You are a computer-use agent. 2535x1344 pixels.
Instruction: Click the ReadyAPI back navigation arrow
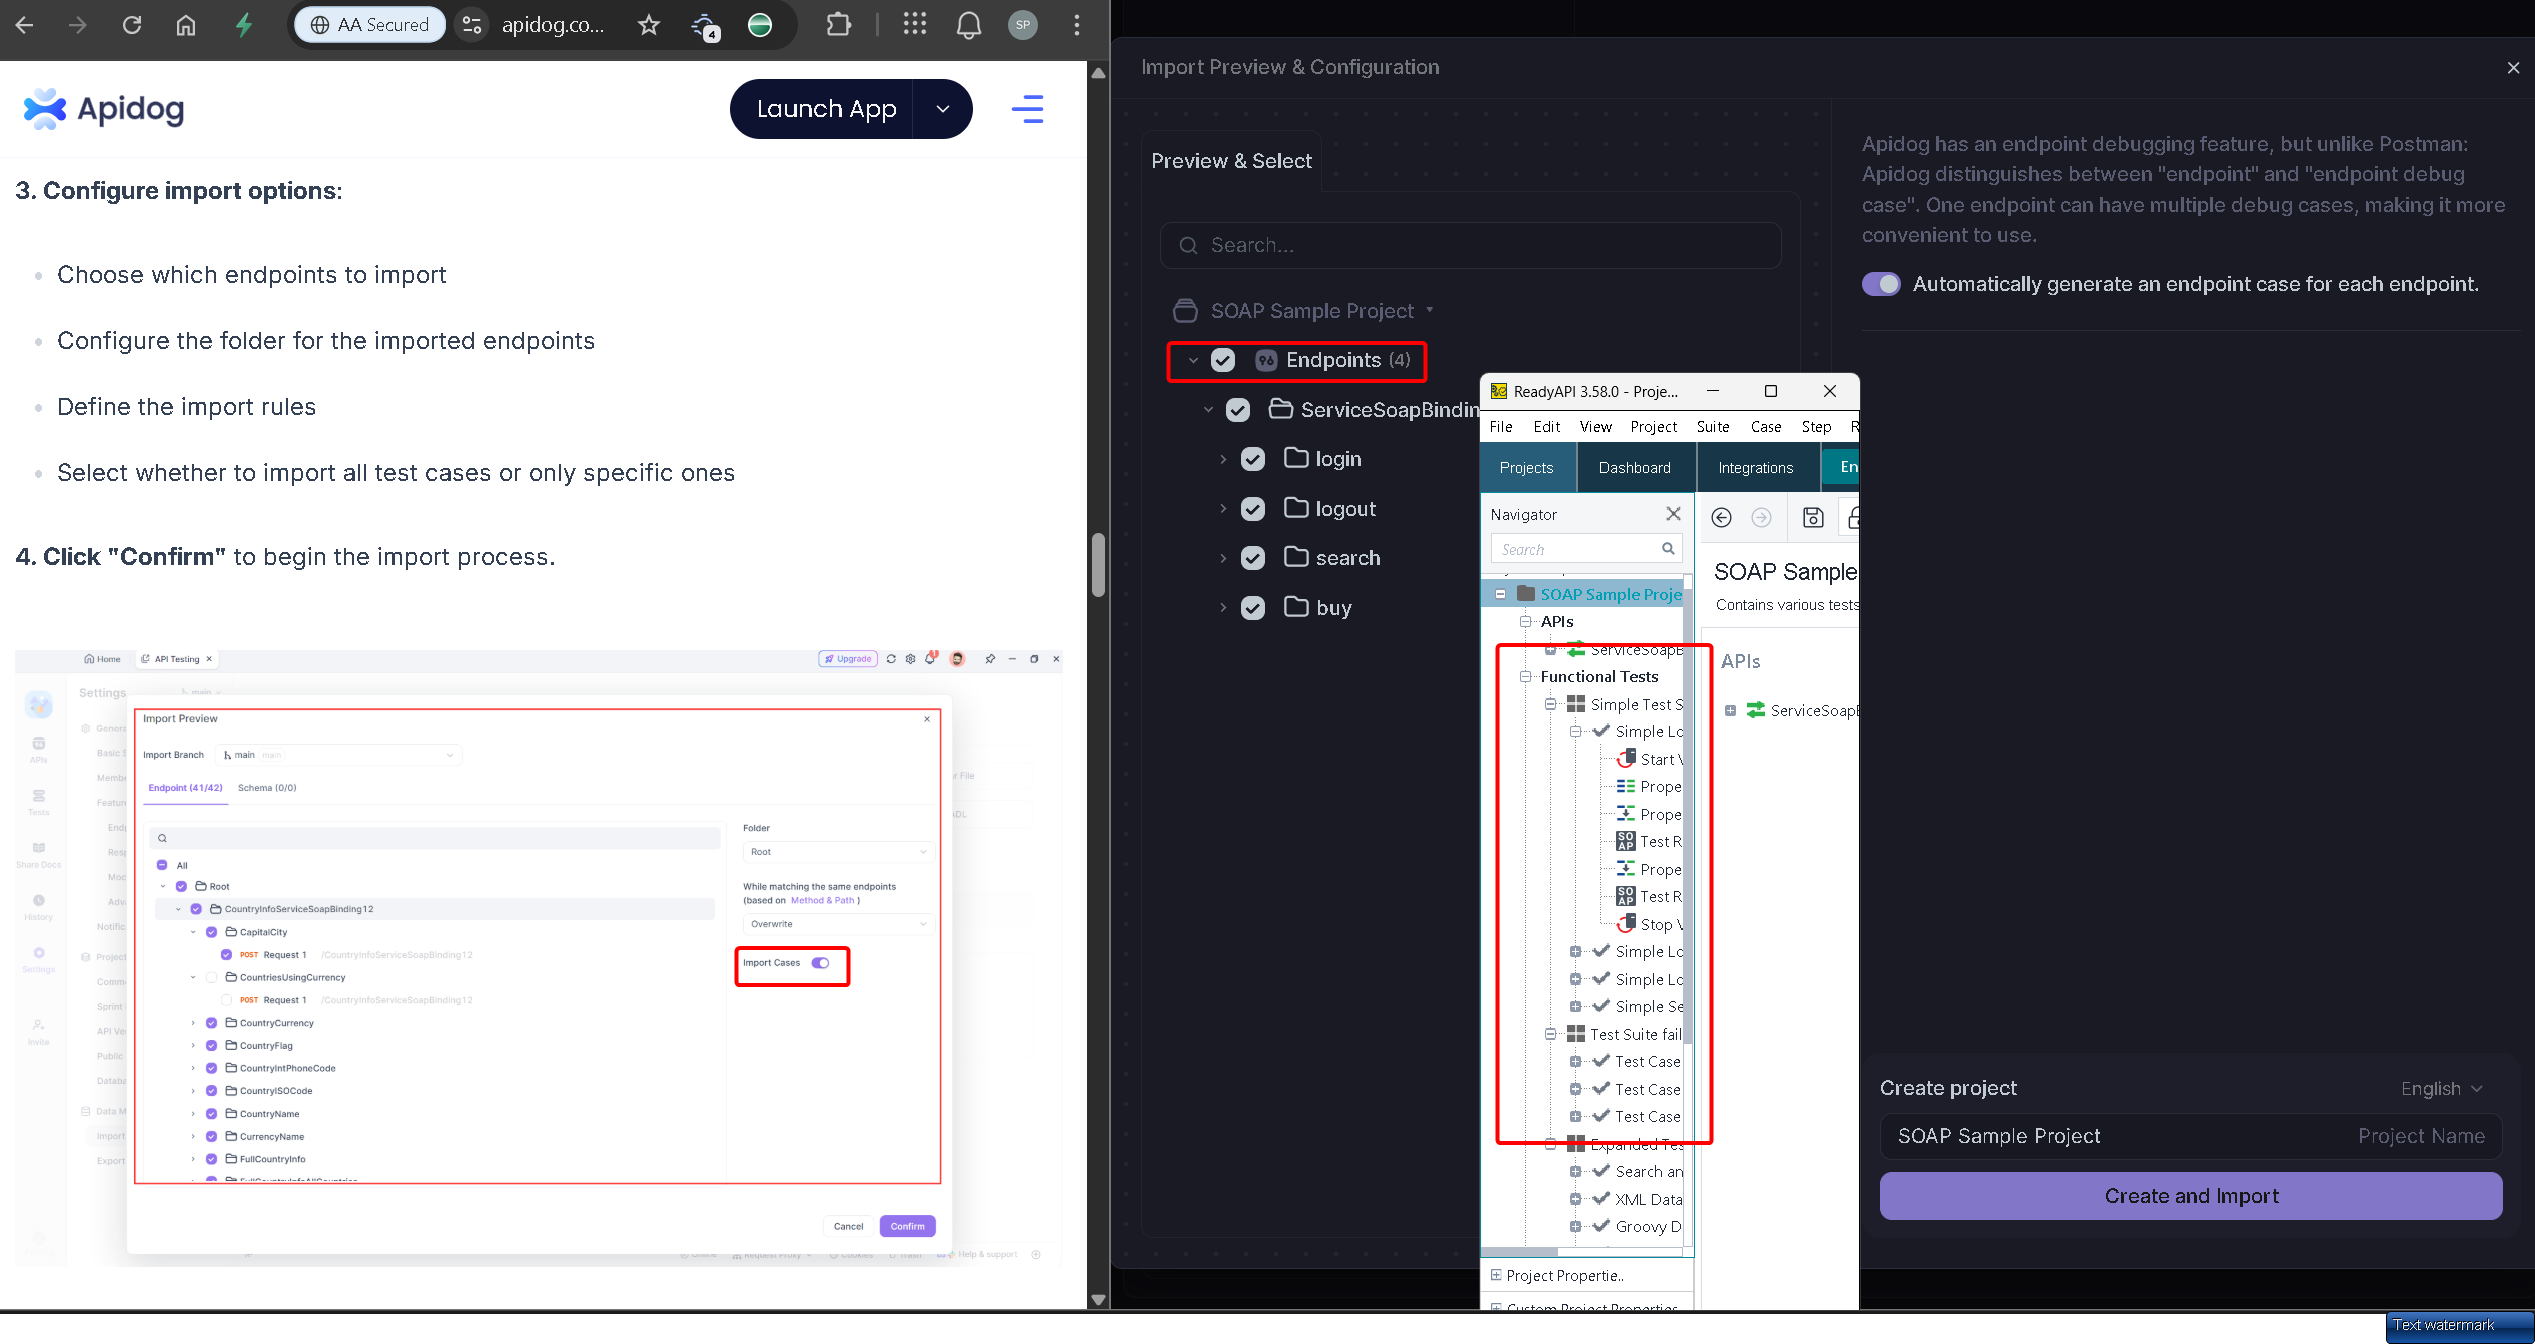[1721, 517]
